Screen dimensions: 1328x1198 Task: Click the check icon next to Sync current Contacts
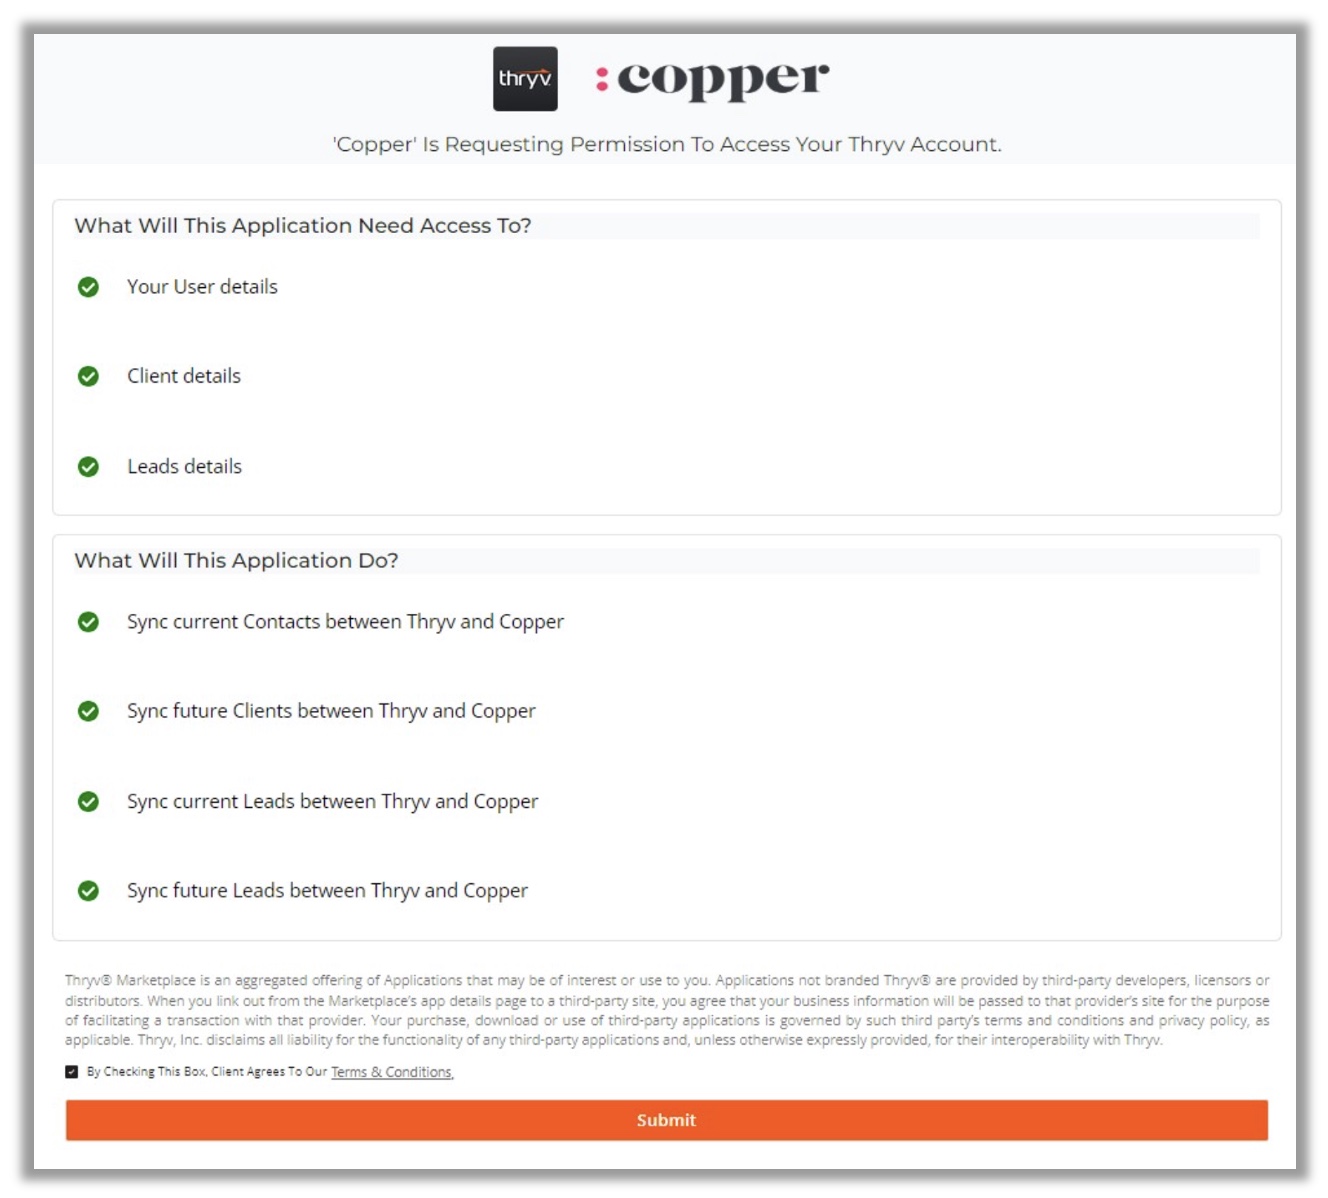[x=88, y=622]
